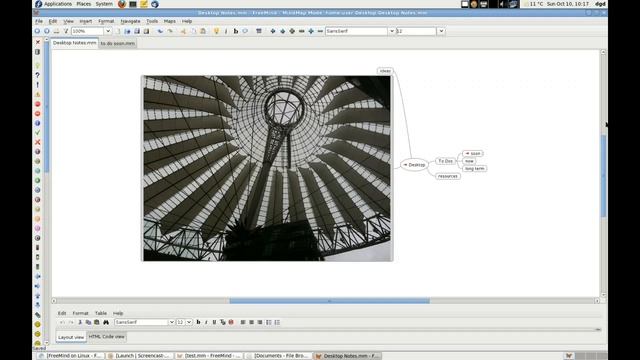The height and width of the screenshot is (360, 640).
Task: Open the main toolbar font family dropdown
Action: [391, 31]
